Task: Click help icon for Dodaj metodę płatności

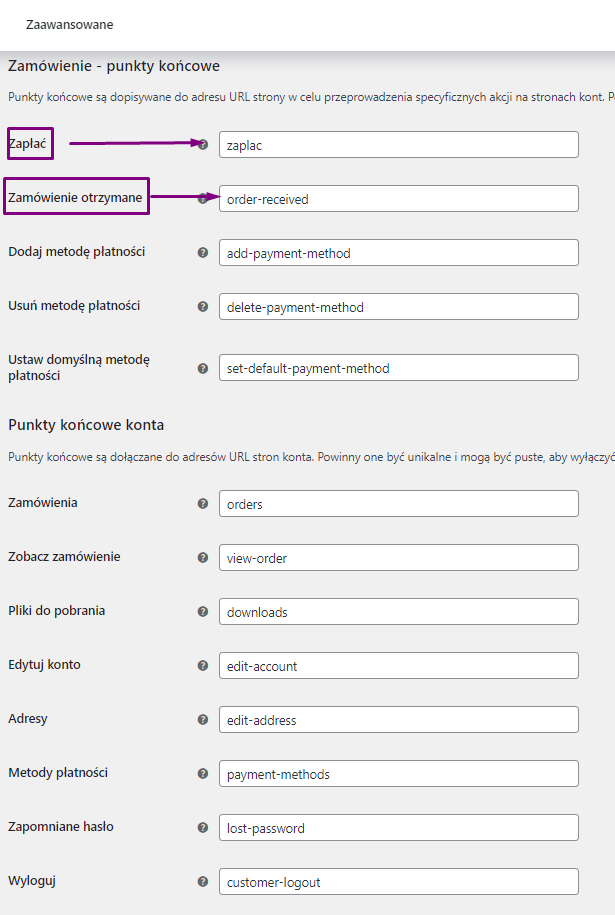Action: [x=203, y=253]
